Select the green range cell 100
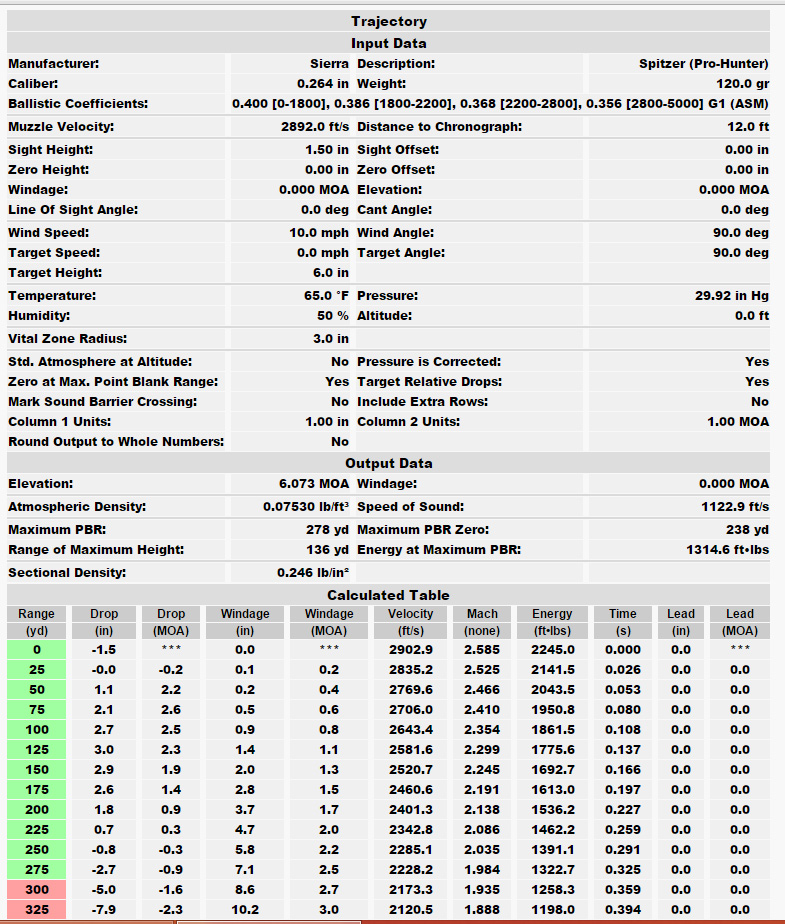This screenshot has width=785, height=924. coord(37,730)
